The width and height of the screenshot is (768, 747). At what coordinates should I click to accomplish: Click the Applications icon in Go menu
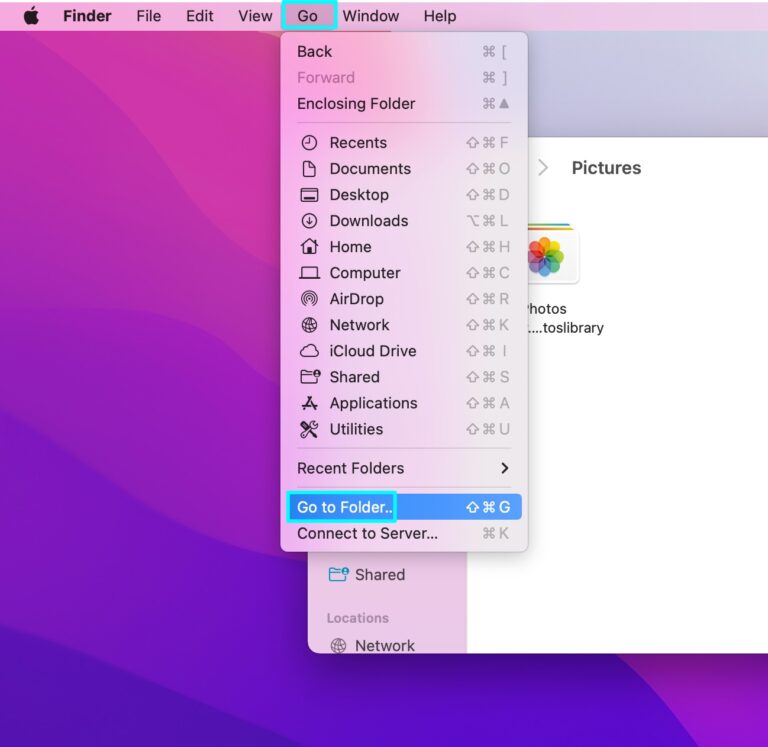[309, 403]
